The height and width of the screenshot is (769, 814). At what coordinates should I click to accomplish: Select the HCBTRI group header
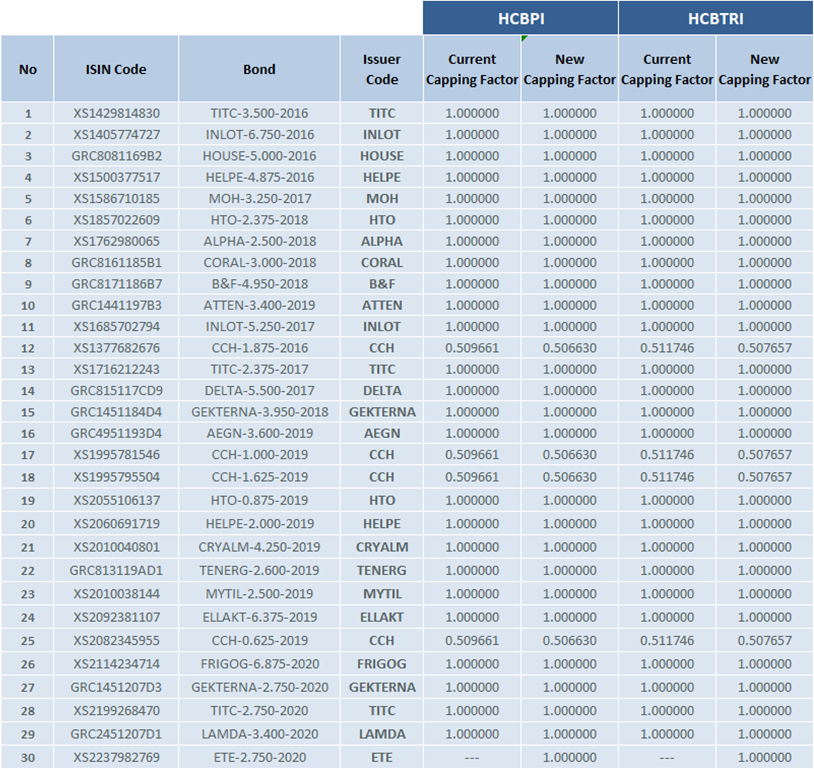pos(715,18)
